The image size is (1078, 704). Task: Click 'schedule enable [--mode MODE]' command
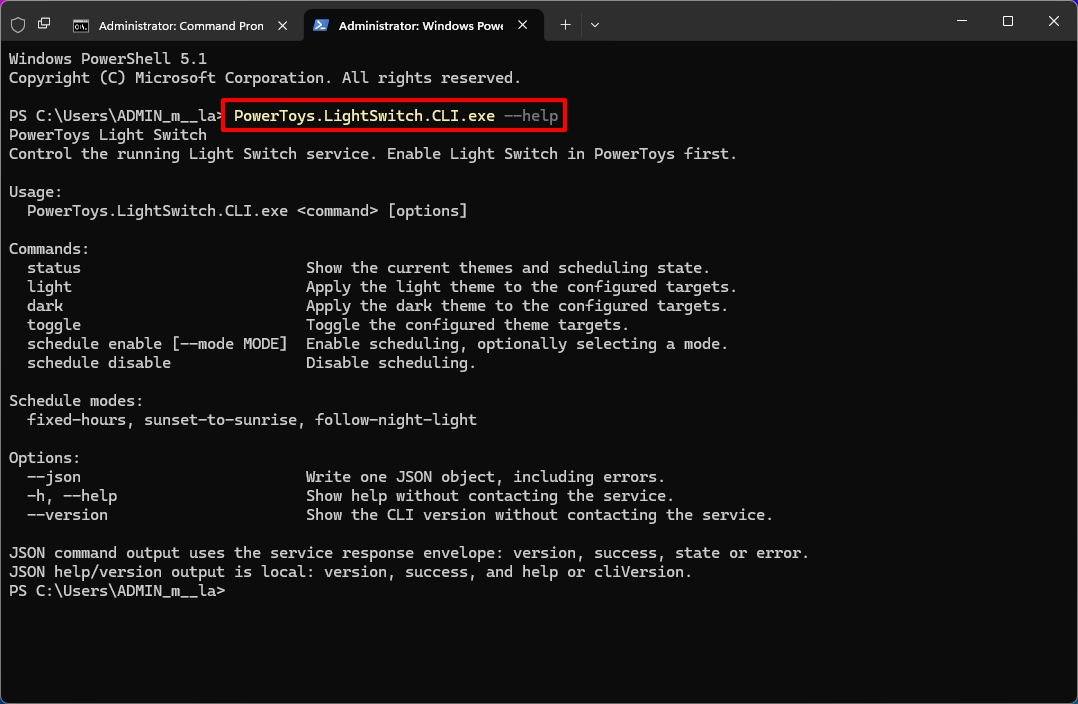[x=157, y=344]
